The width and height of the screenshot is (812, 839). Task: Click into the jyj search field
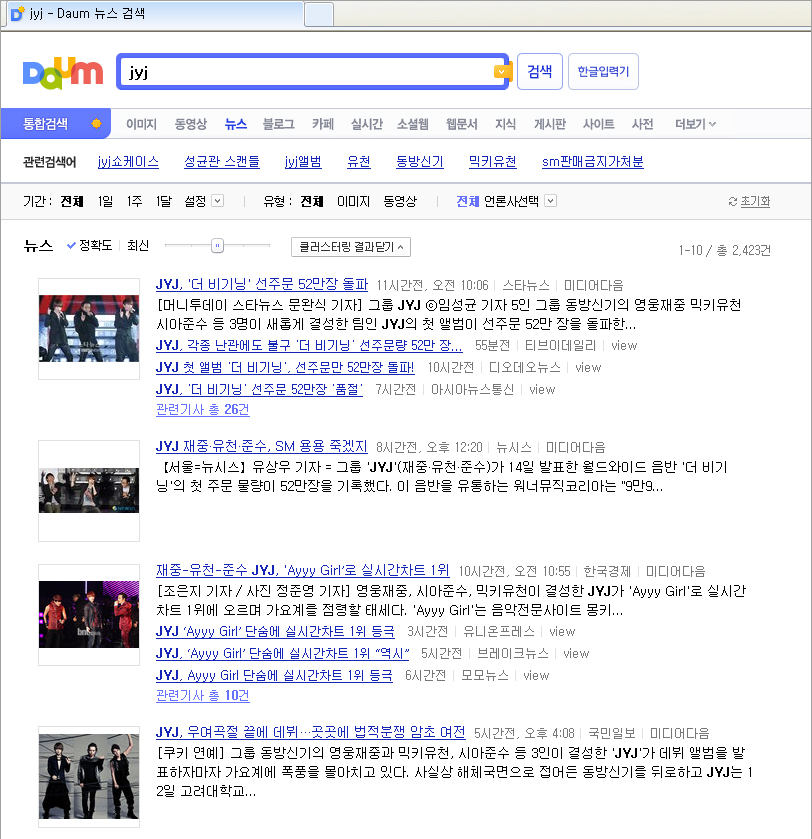(308, 72)
